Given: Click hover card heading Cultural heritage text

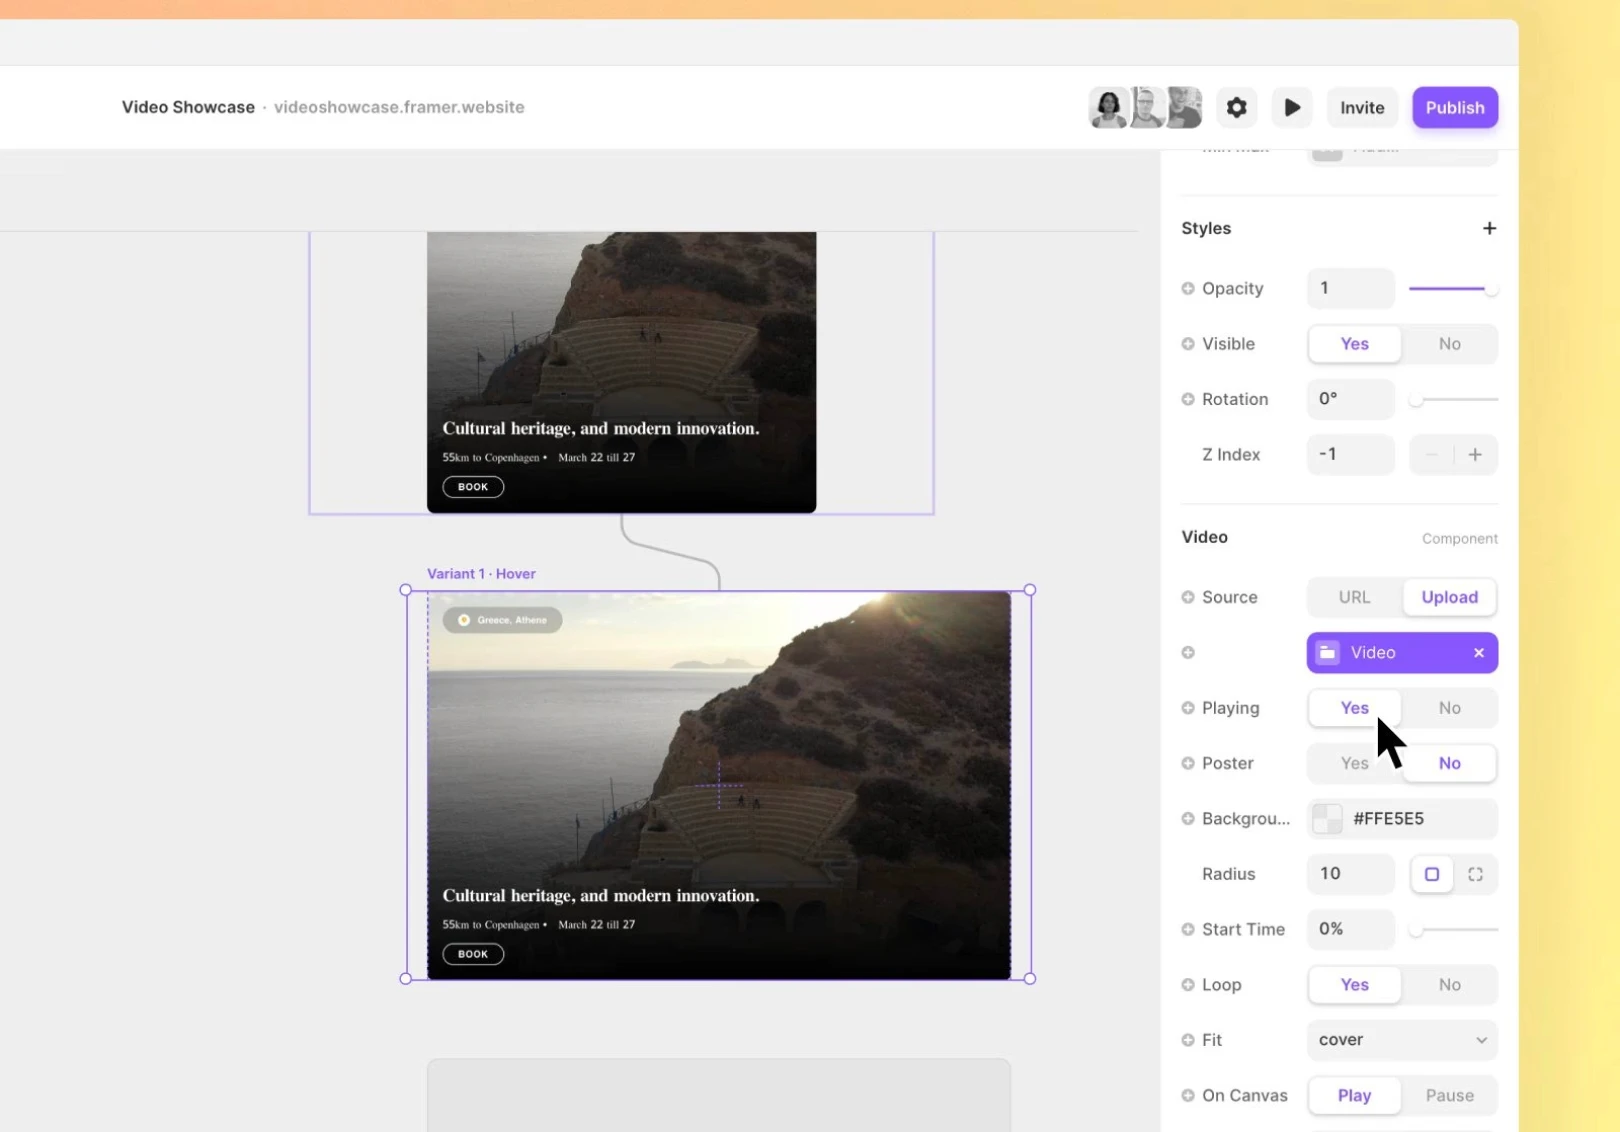Looking at the screenshot, I should 601,896.
